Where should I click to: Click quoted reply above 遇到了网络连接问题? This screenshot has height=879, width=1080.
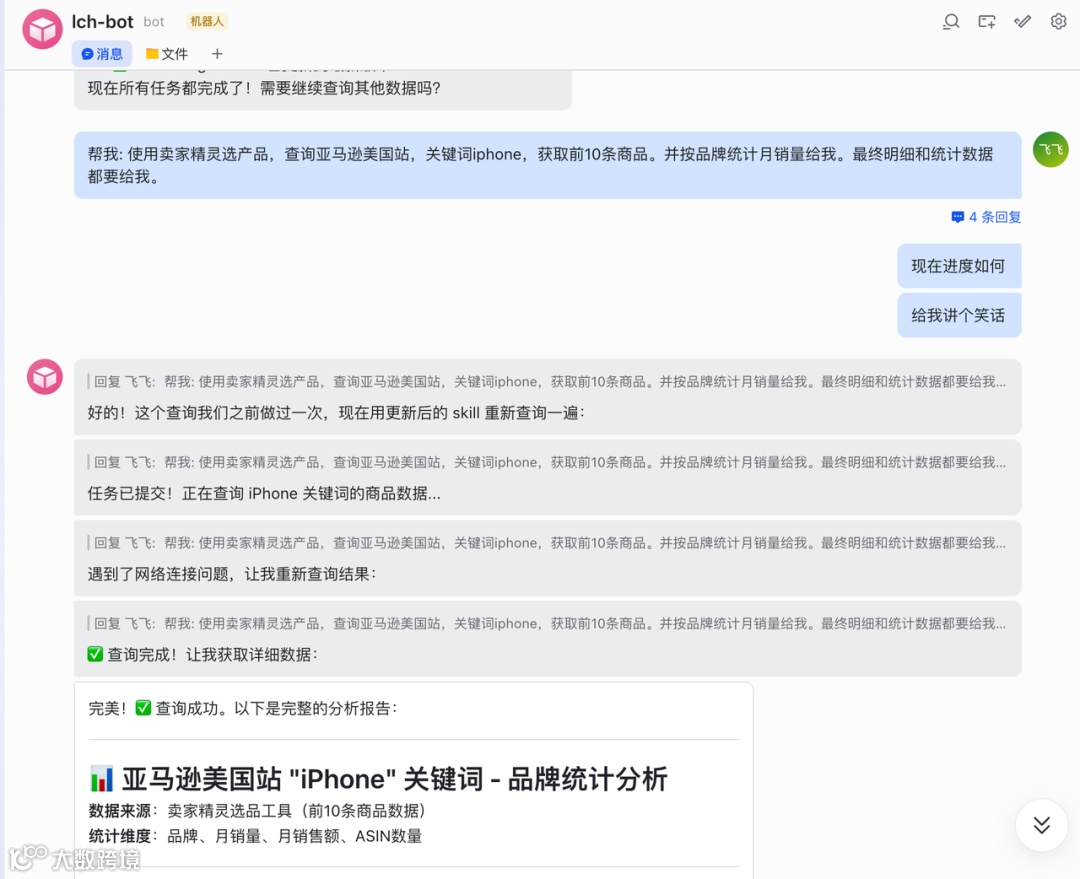(548, 543)
